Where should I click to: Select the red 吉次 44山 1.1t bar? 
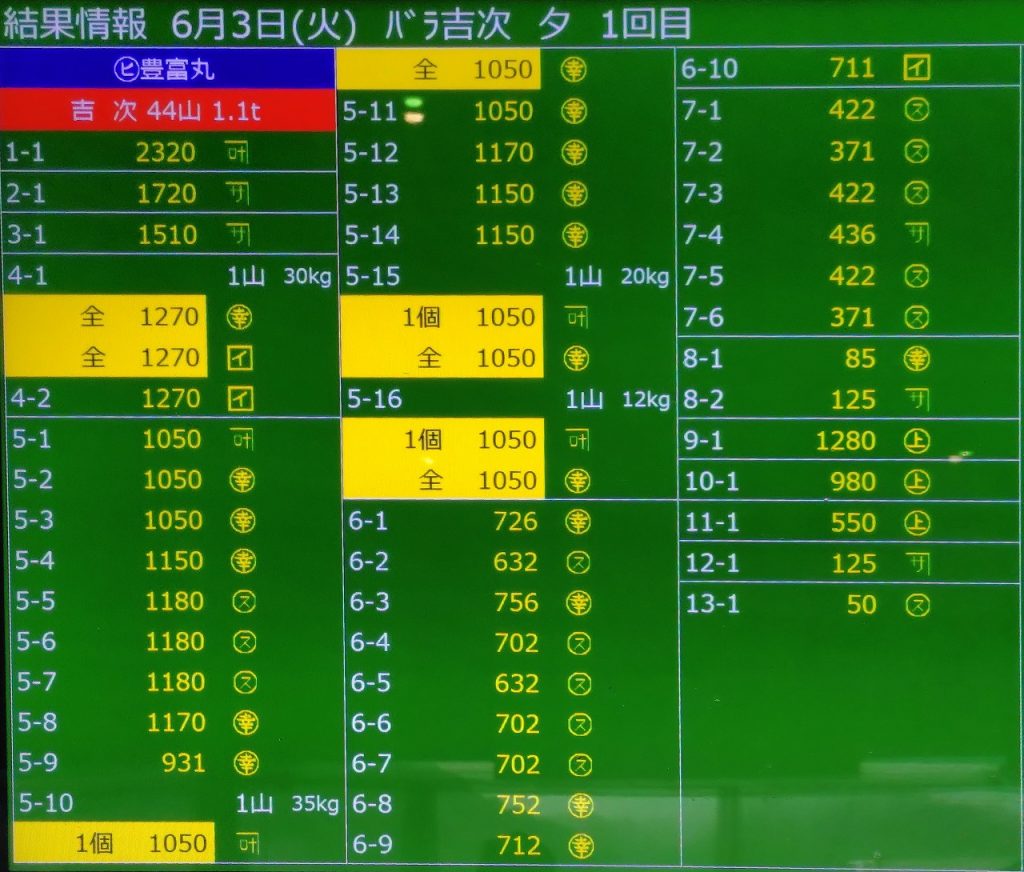click(x=167, y=111)
